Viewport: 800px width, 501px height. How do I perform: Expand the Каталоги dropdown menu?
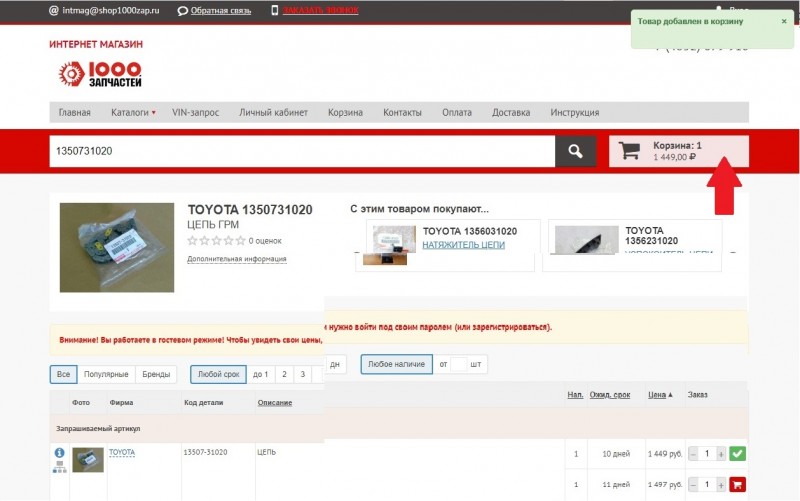(x=133, y=112)
